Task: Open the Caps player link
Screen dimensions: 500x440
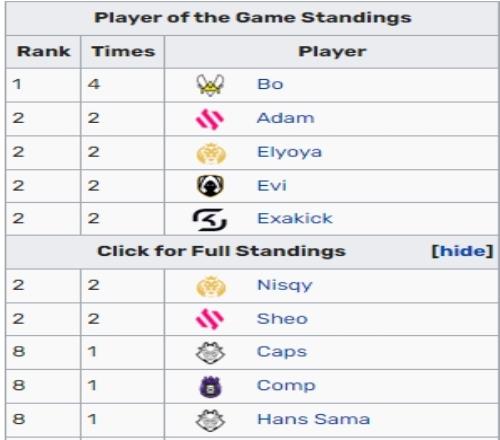Action: pyautogui.click(x=282, y=352)
